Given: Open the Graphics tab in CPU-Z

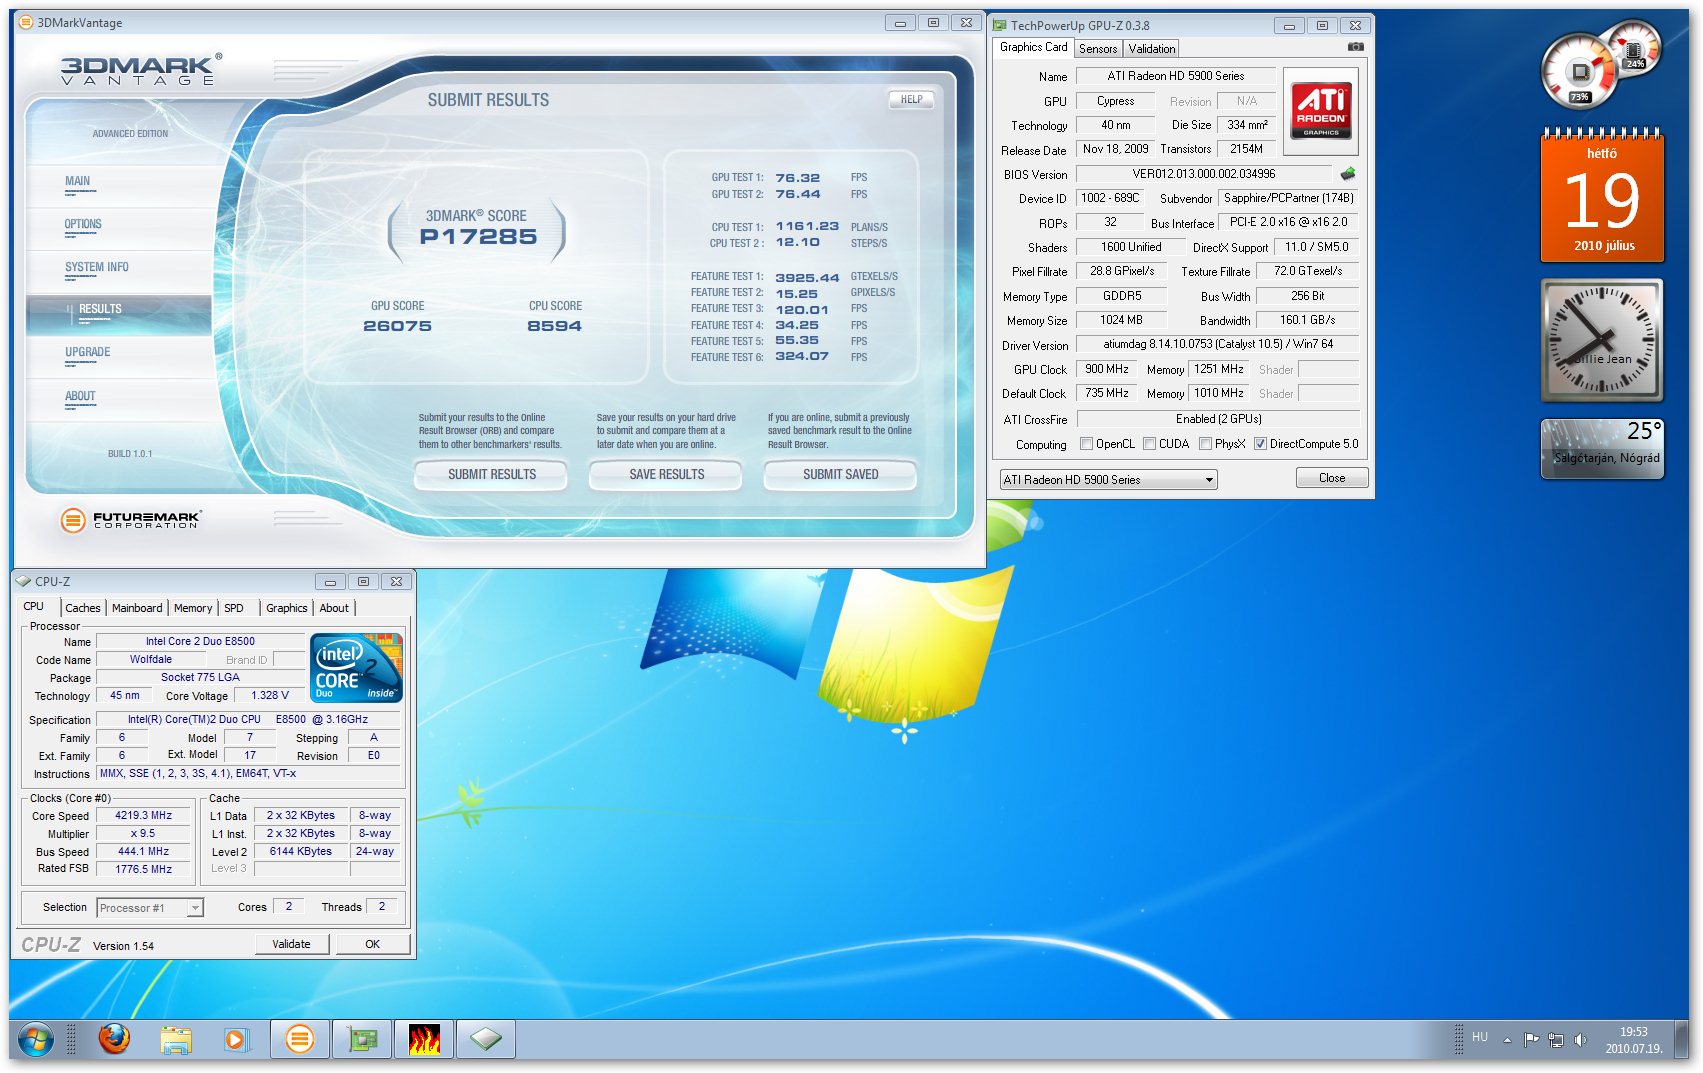Looking at the screenshot, I should (287, 608).
